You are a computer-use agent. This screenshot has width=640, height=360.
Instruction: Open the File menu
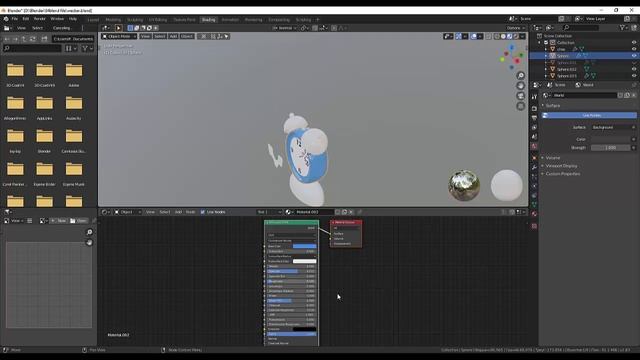pyautogui.click(x=15, y=19)
